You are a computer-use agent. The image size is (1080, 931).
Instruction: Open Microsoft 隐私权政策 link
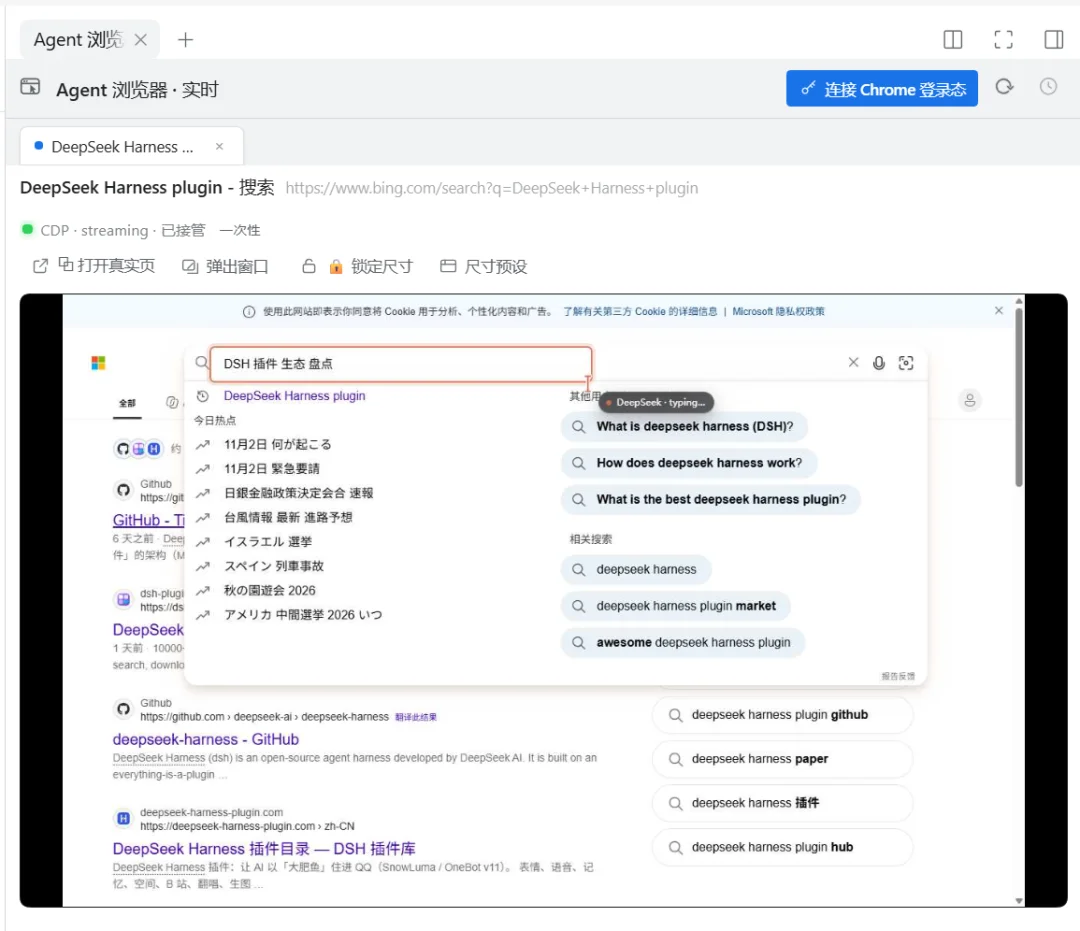point(778,311)
